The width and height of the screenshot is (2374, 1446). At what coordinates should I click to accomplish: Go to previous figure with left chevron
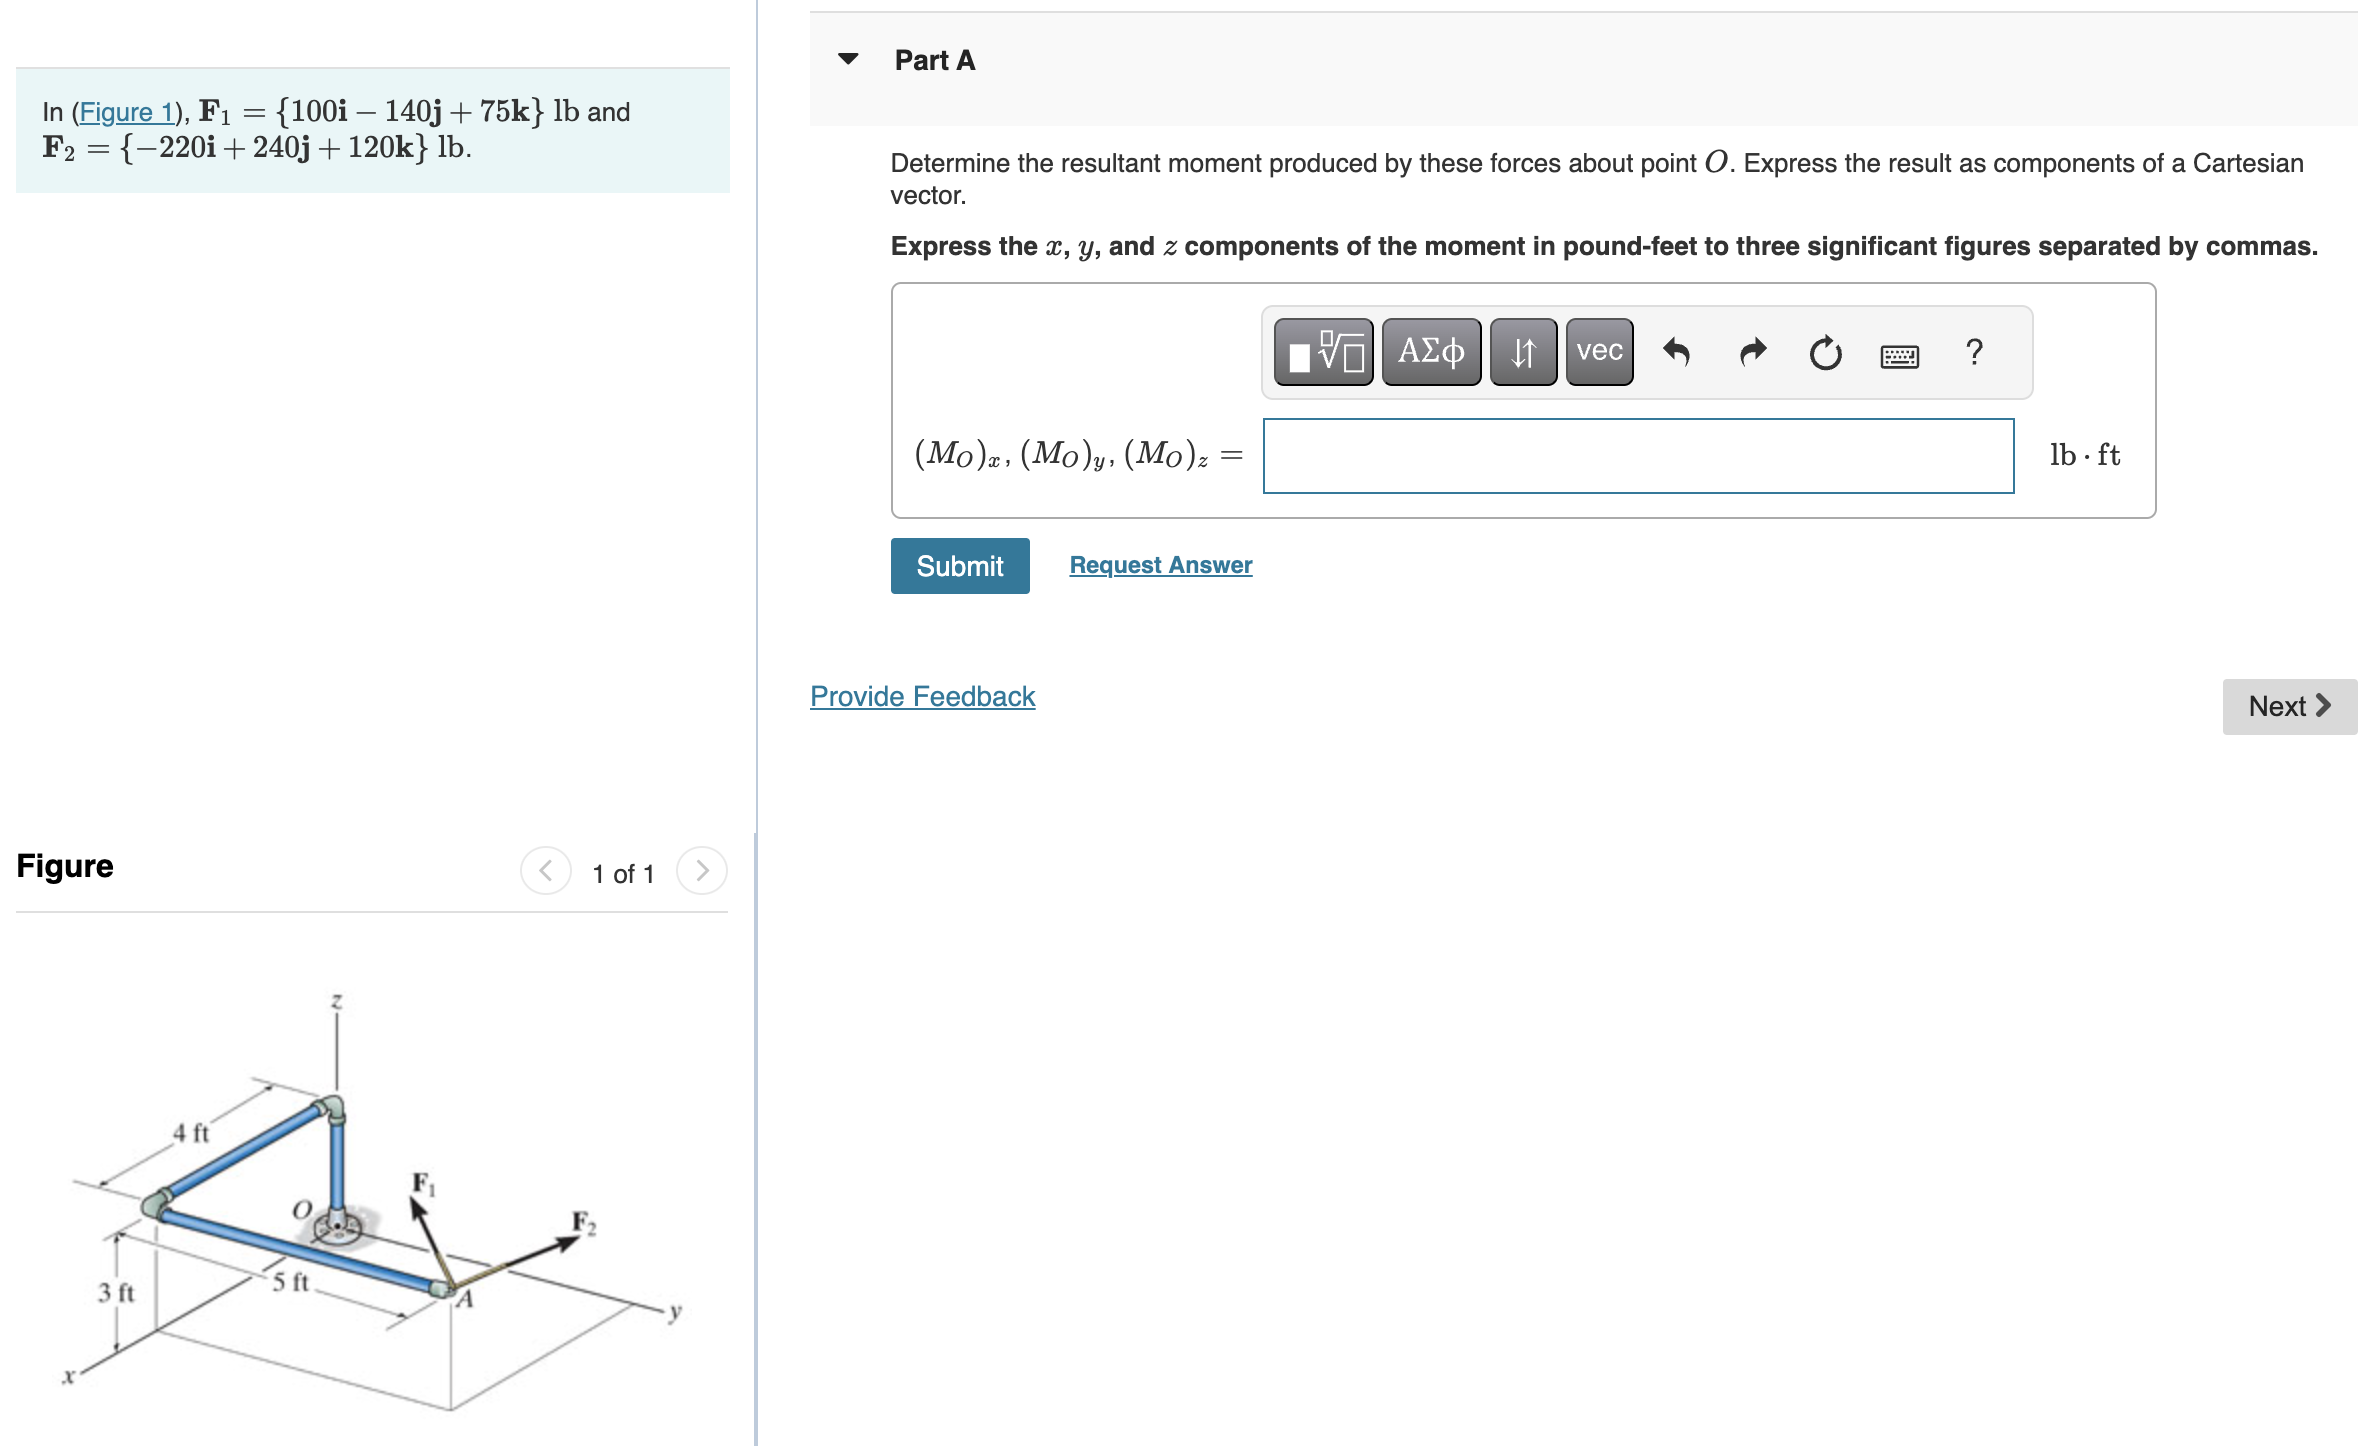(545, 870)
